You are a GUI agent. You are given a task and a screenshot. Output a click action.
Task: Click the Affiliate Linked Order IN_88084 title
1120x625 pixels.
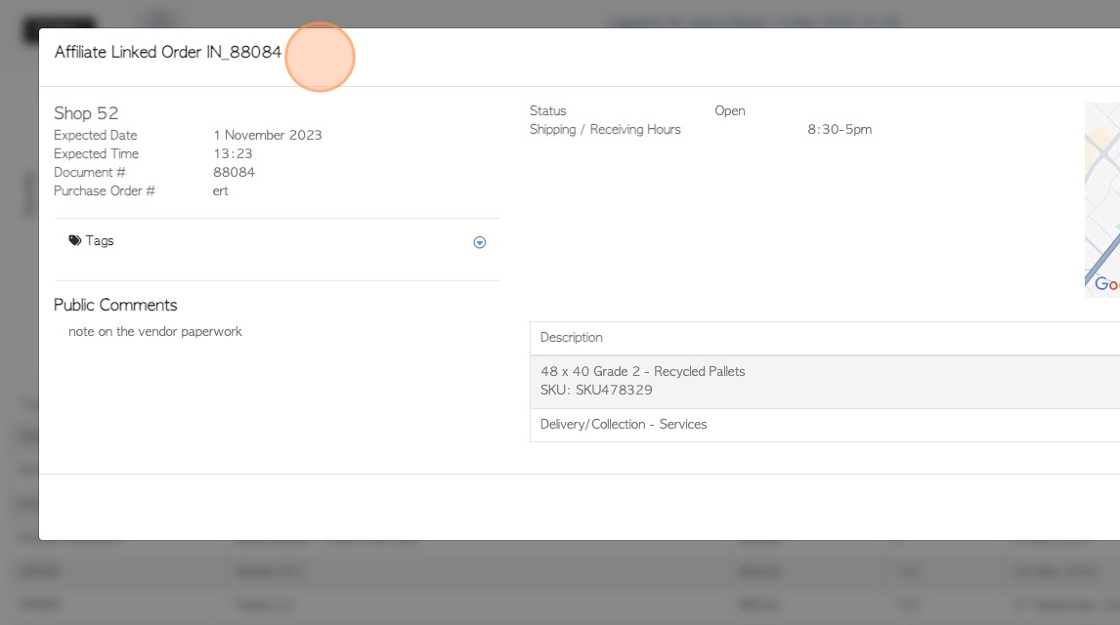coord(168,52)
